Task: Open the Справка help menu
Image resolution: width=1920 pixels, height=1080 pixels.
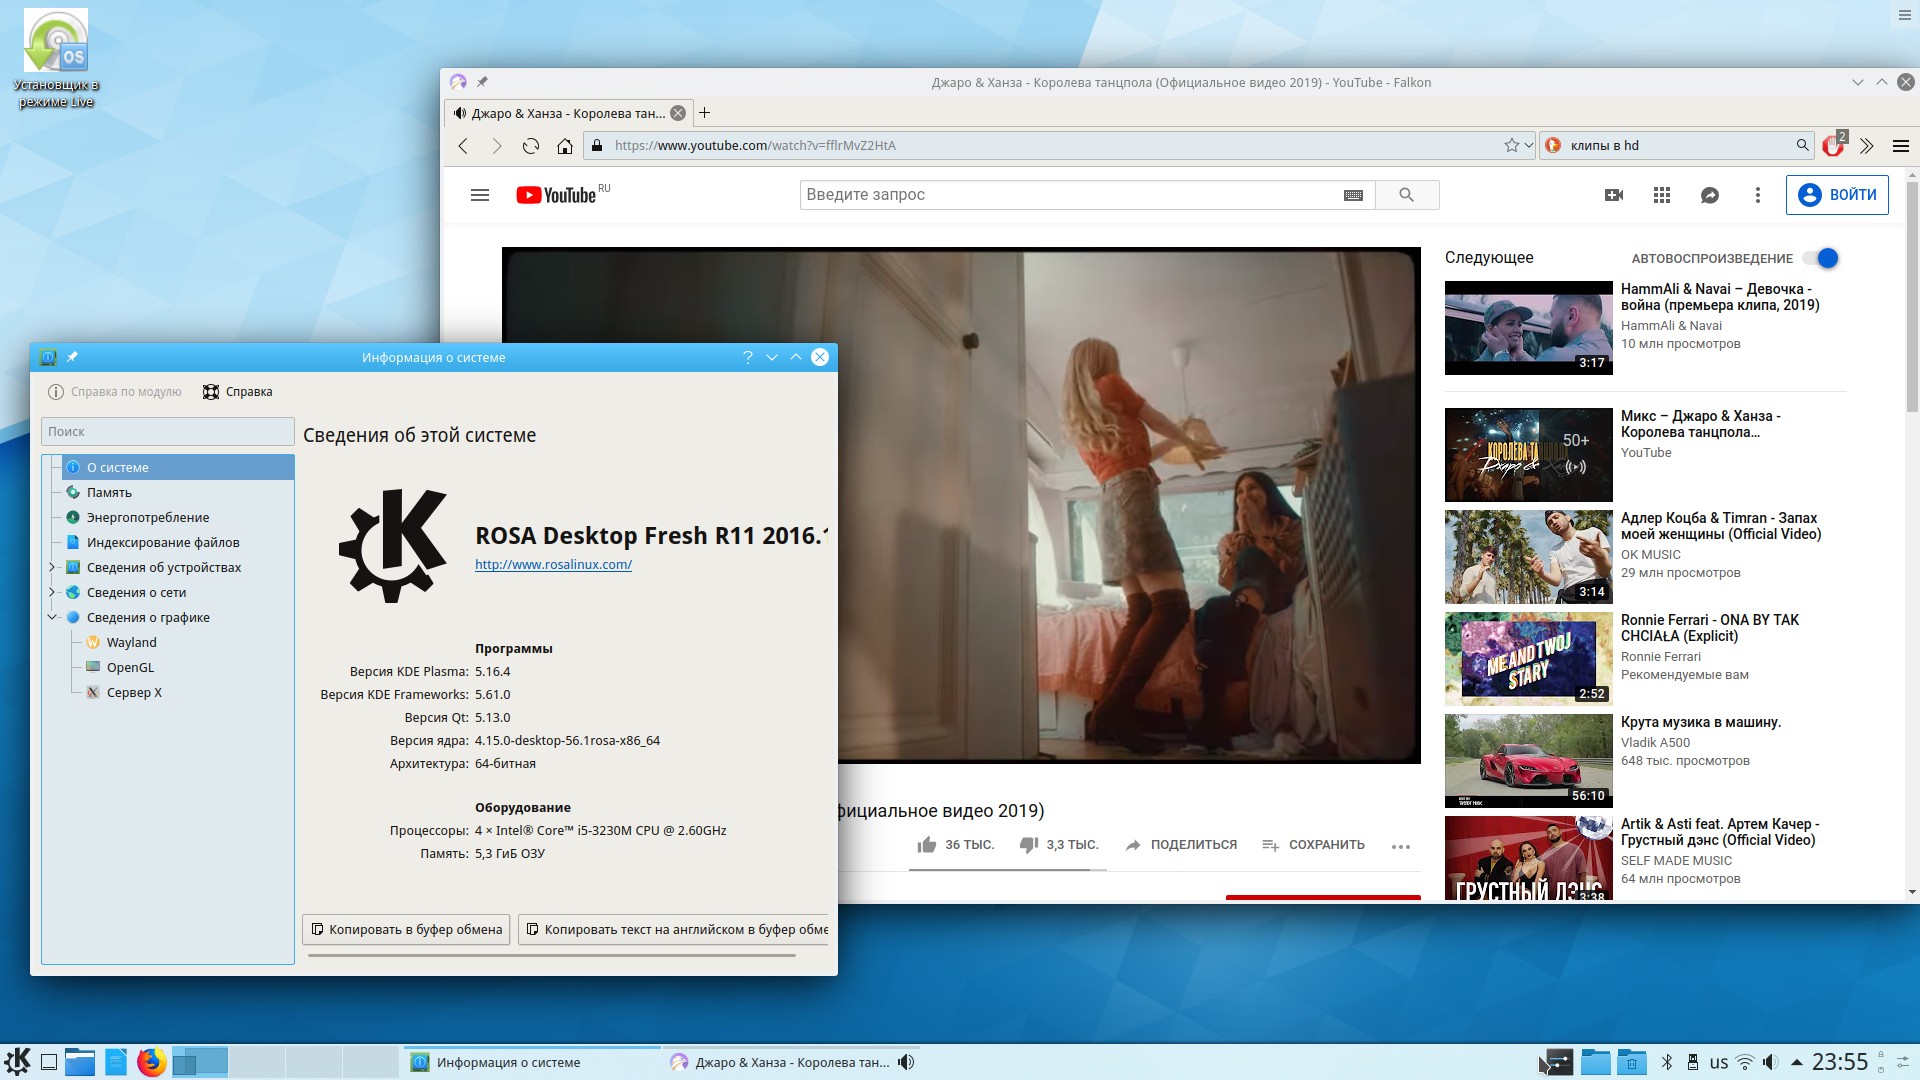Action: [x=238, y=392]
